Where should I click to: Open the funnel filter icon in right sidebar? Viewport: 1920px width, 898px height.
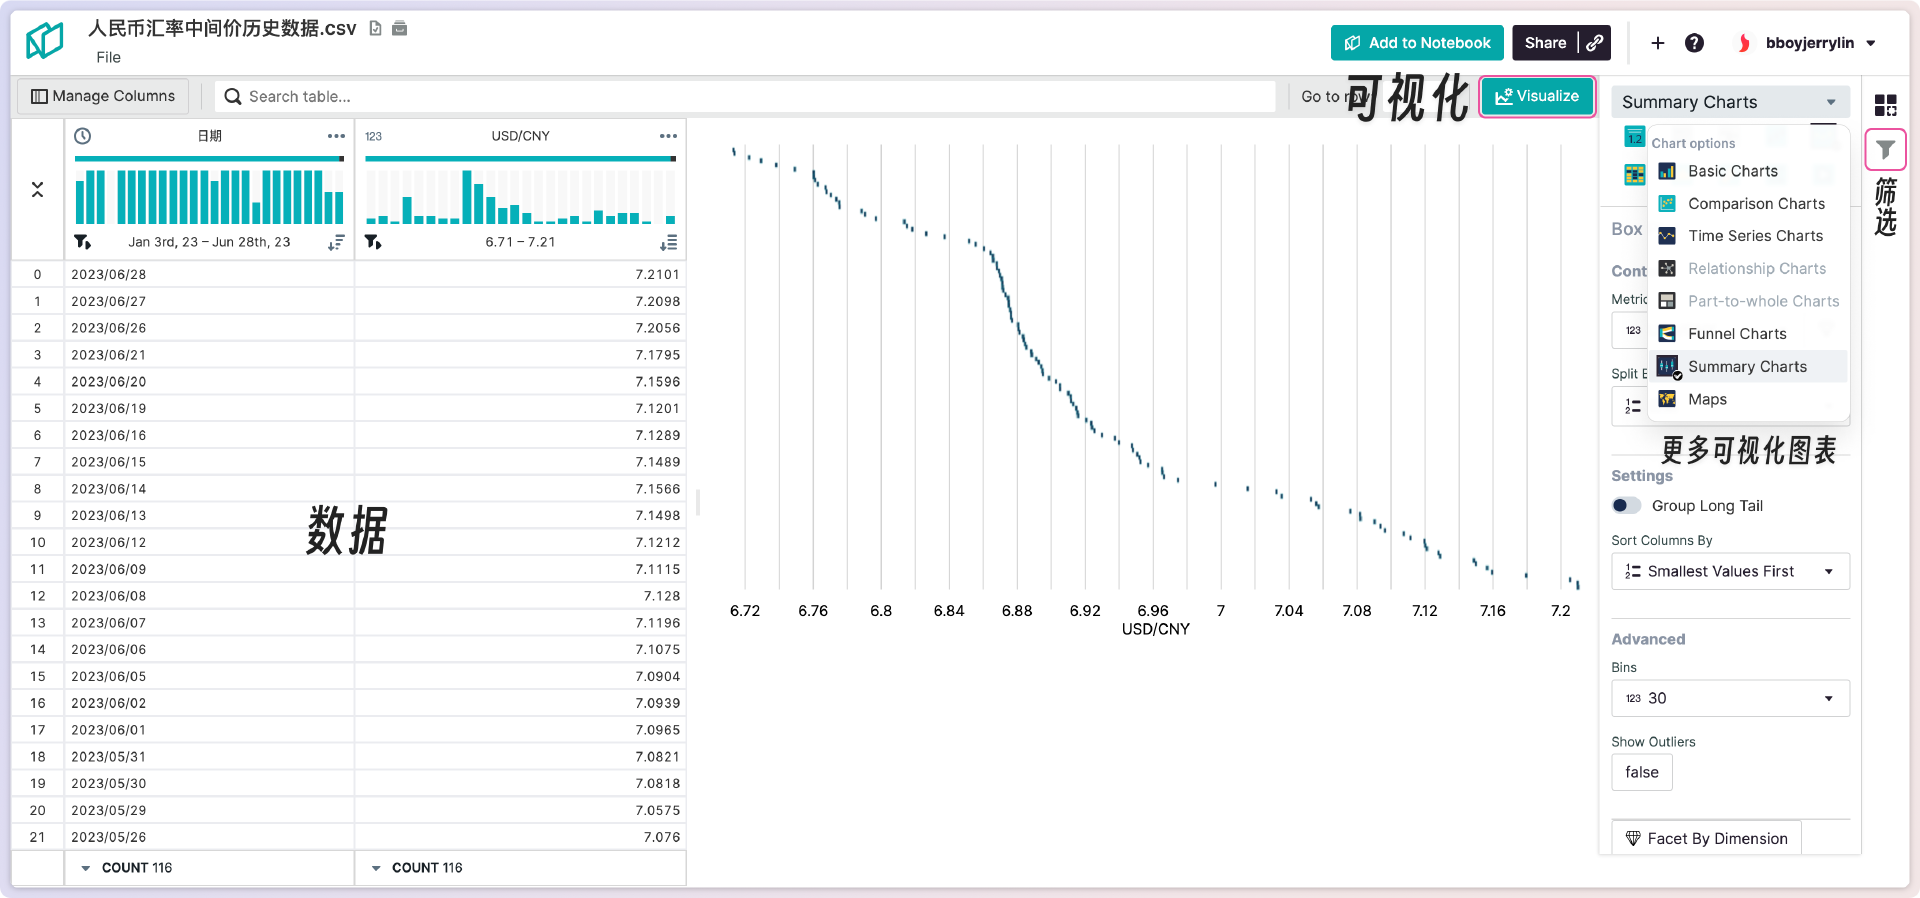coord(1885,151)
